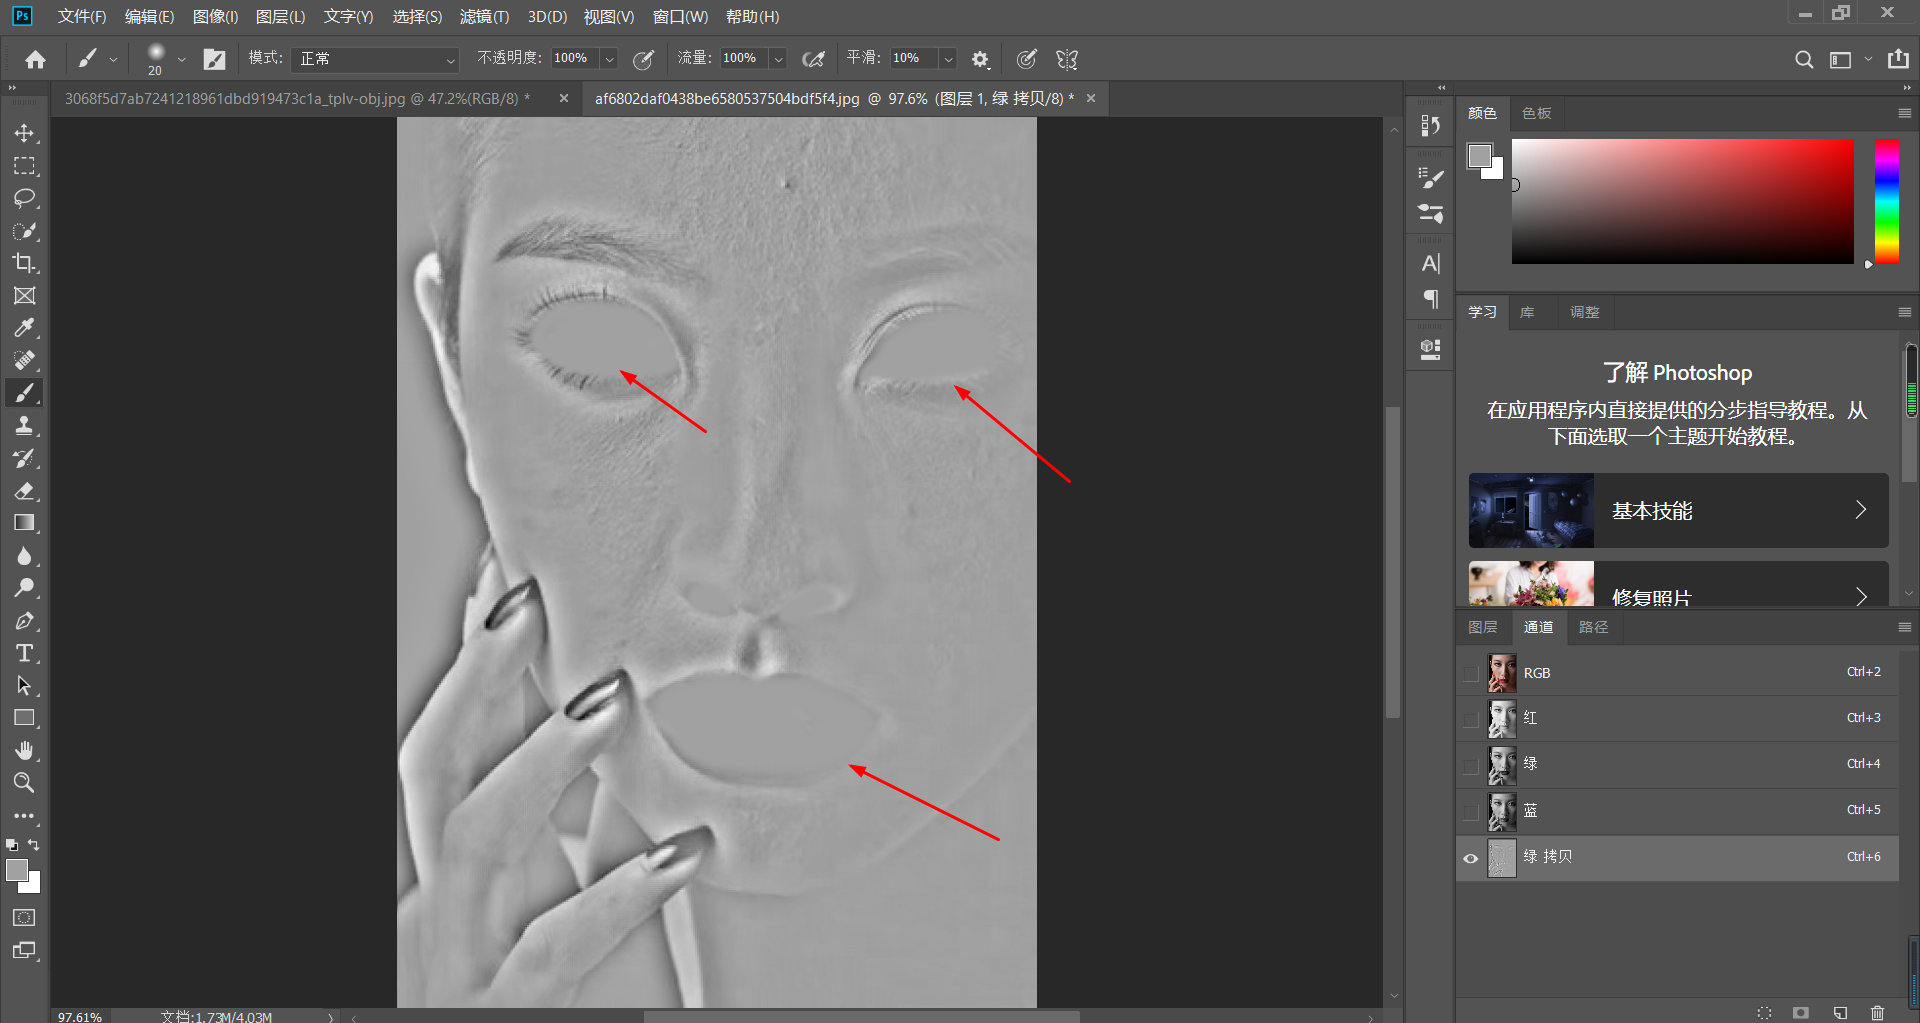The height and width of the screenshot is (1023, 1920).
Task: Toggle the brush settings panel button
Action: (x=214, y=59)
